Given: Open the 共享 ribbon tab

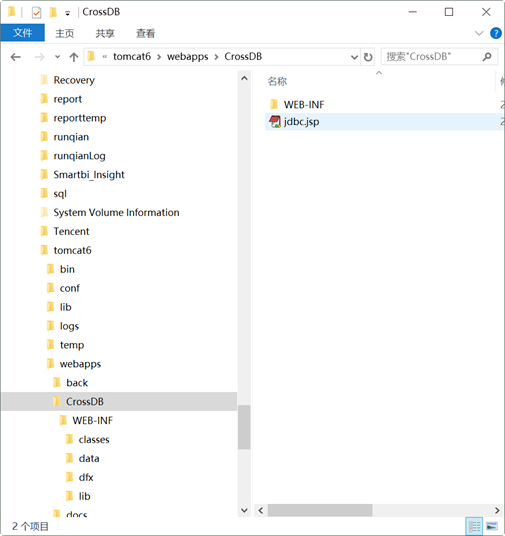Looking at the screenshot, I should click(105, 33).
